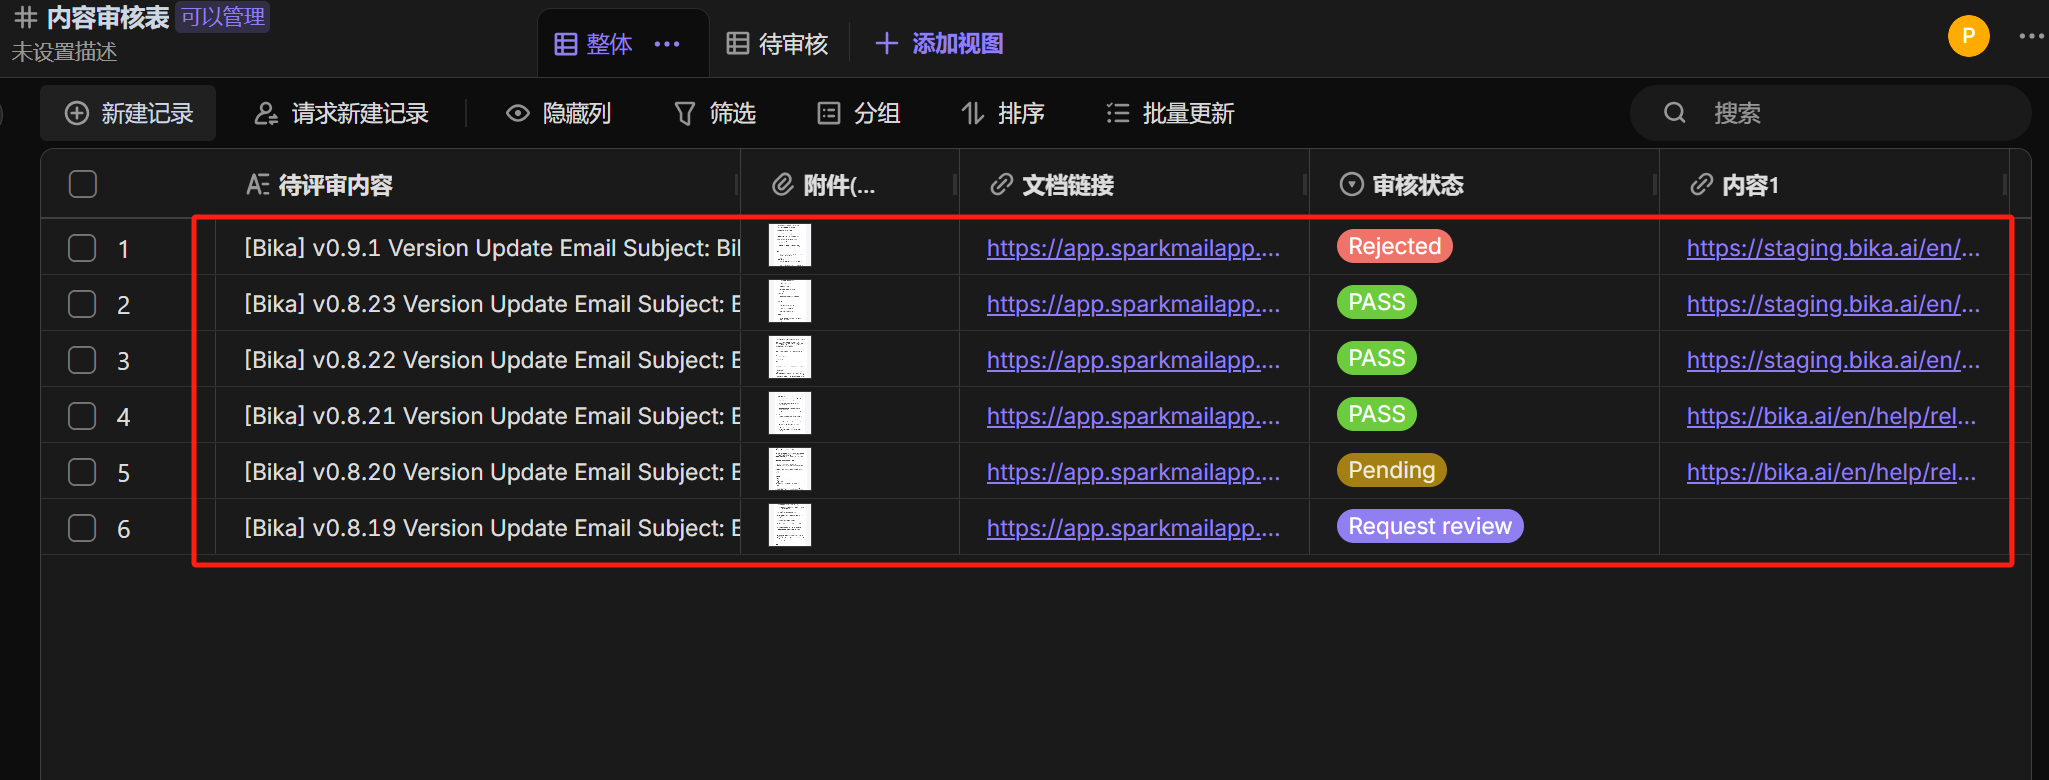The image size is (2049, 780).
Task: Open sparkmailapp link in row 3
Action: coord(1133,360)
